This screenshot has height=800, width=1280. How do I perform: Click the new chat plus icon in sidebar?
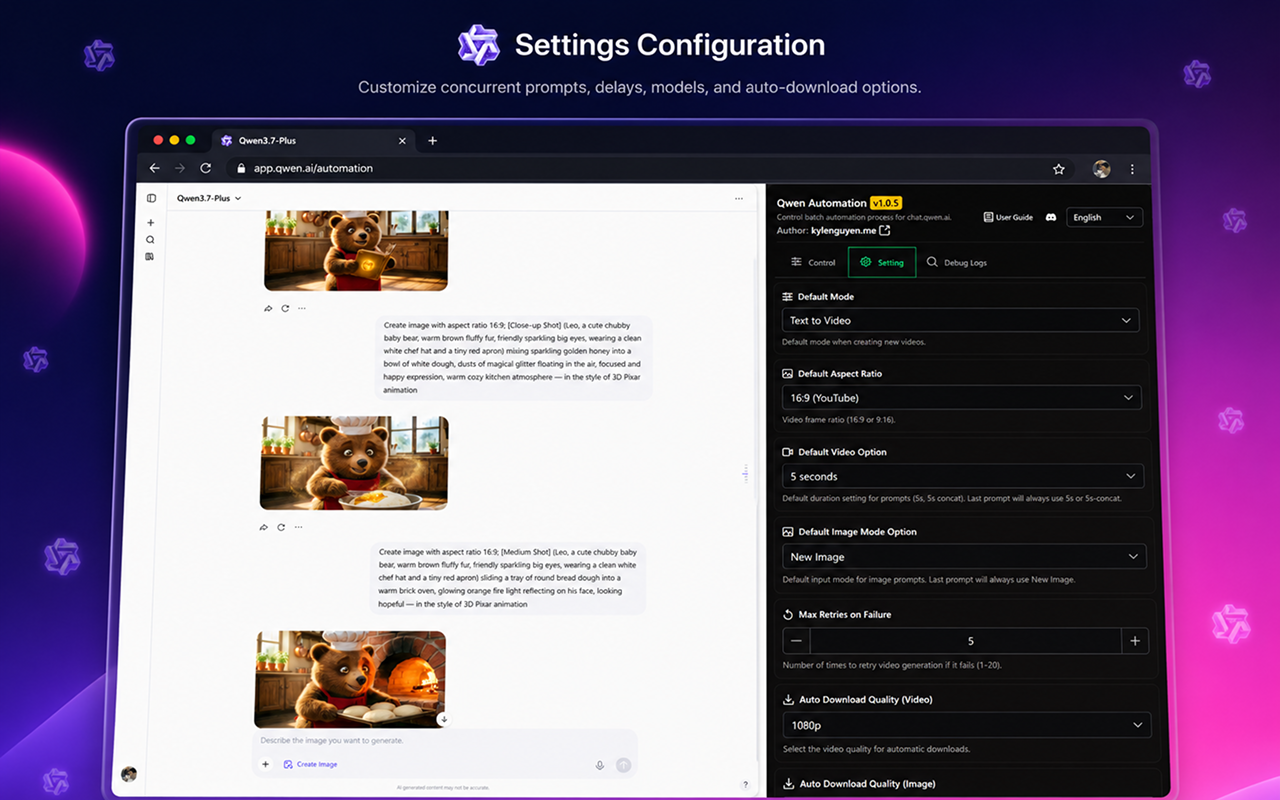point(151,223)
